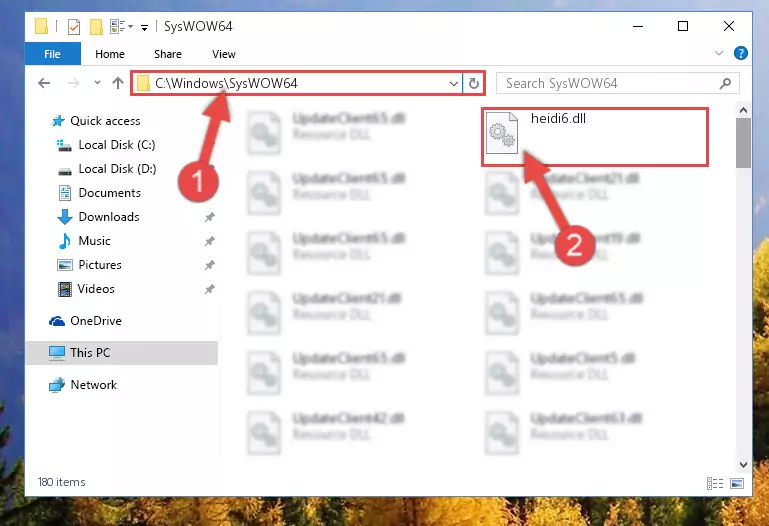Open the Share ribbon tab
The width and height of the screenshot is (769, 526).
[168, 54]
